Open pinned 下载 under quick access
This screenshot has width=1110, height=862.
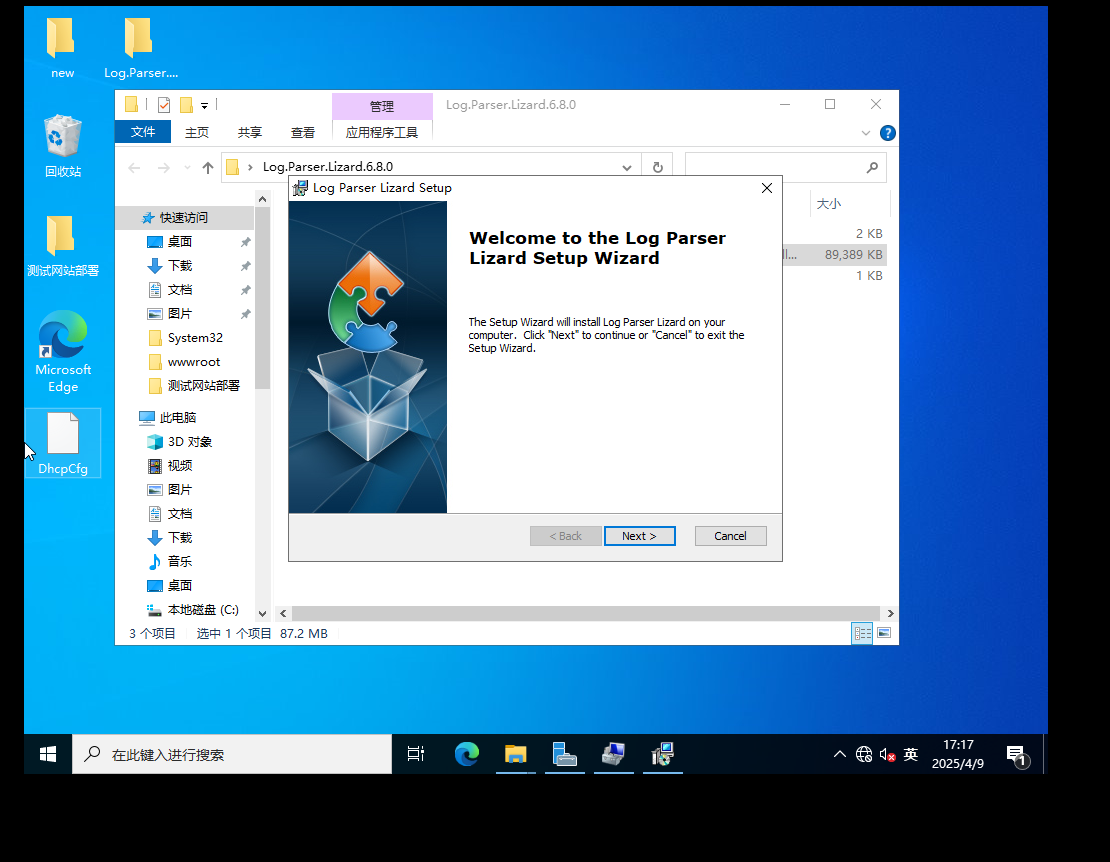[x=180, y=265]
